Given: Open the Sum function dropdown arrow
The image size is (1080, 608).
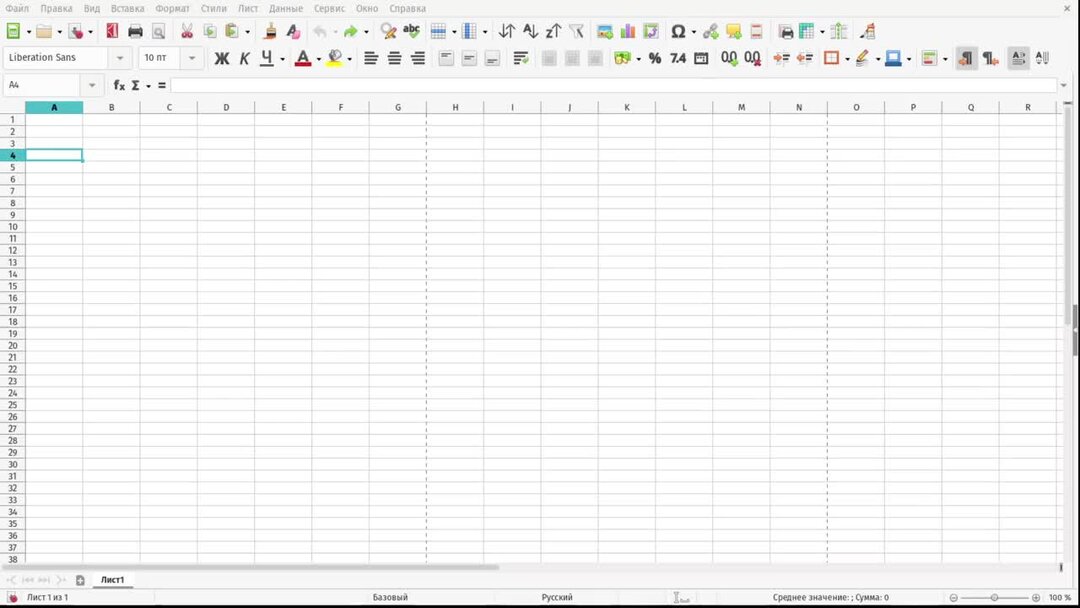Looking at the screenshot, I should (148, 86).
